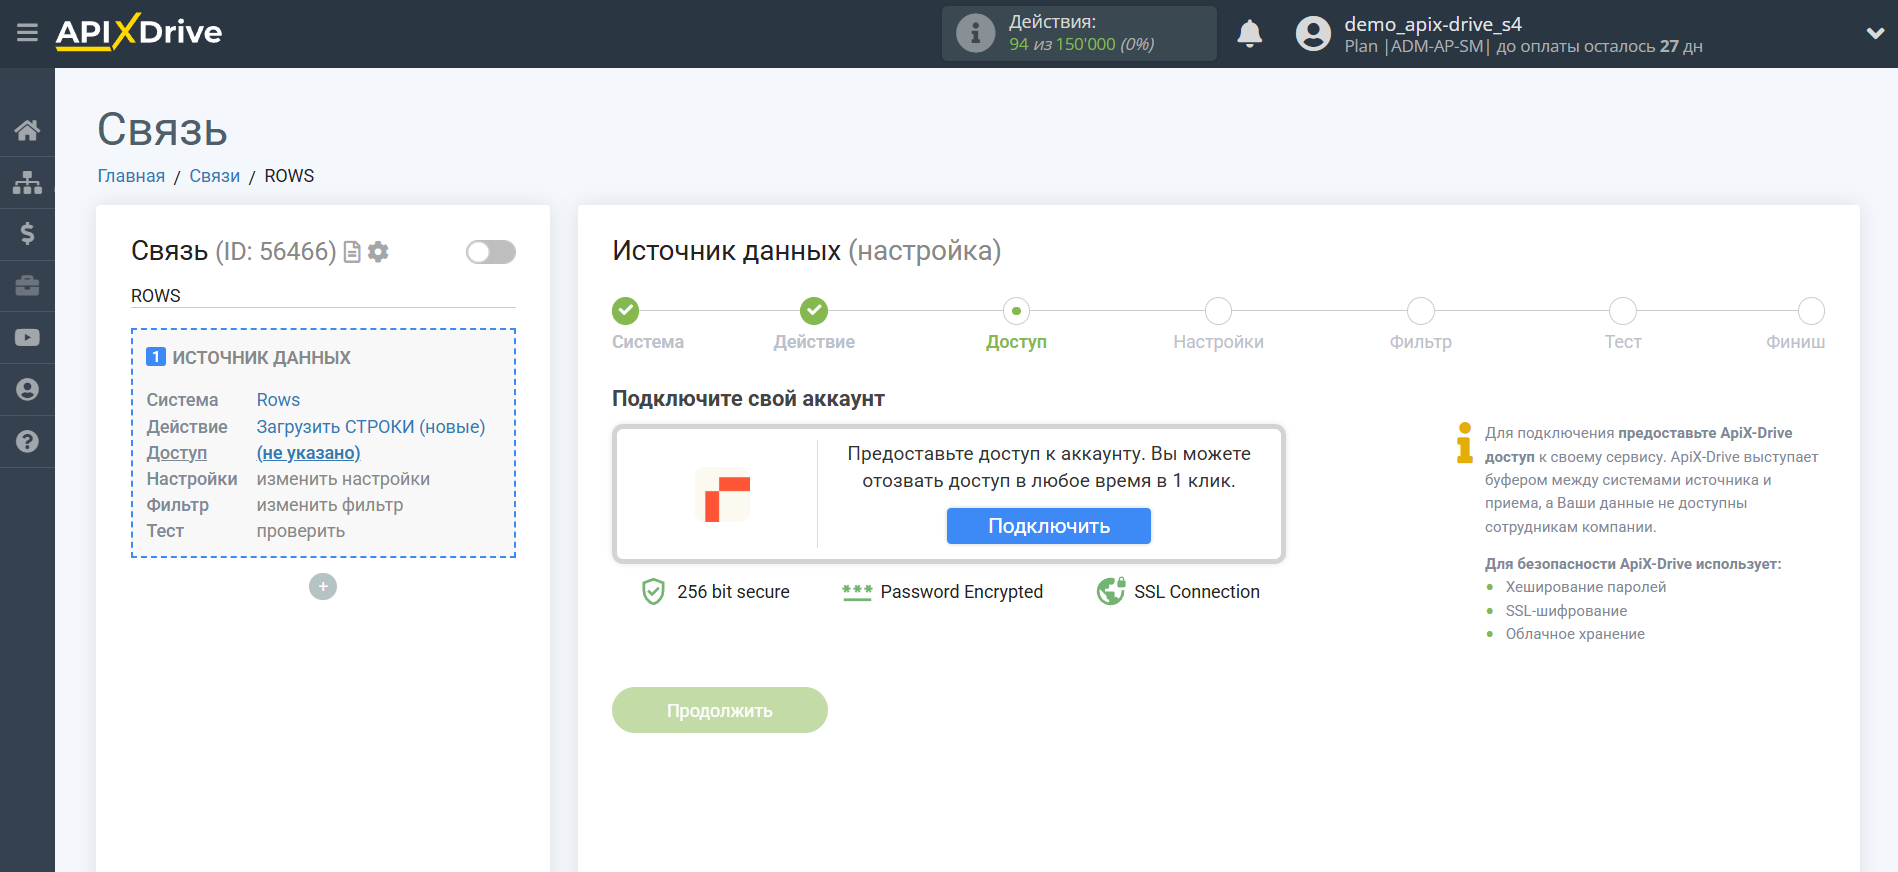Open the connections sitemap icon
Viewport: 1898px width, 872px height.
coord(27,182)
